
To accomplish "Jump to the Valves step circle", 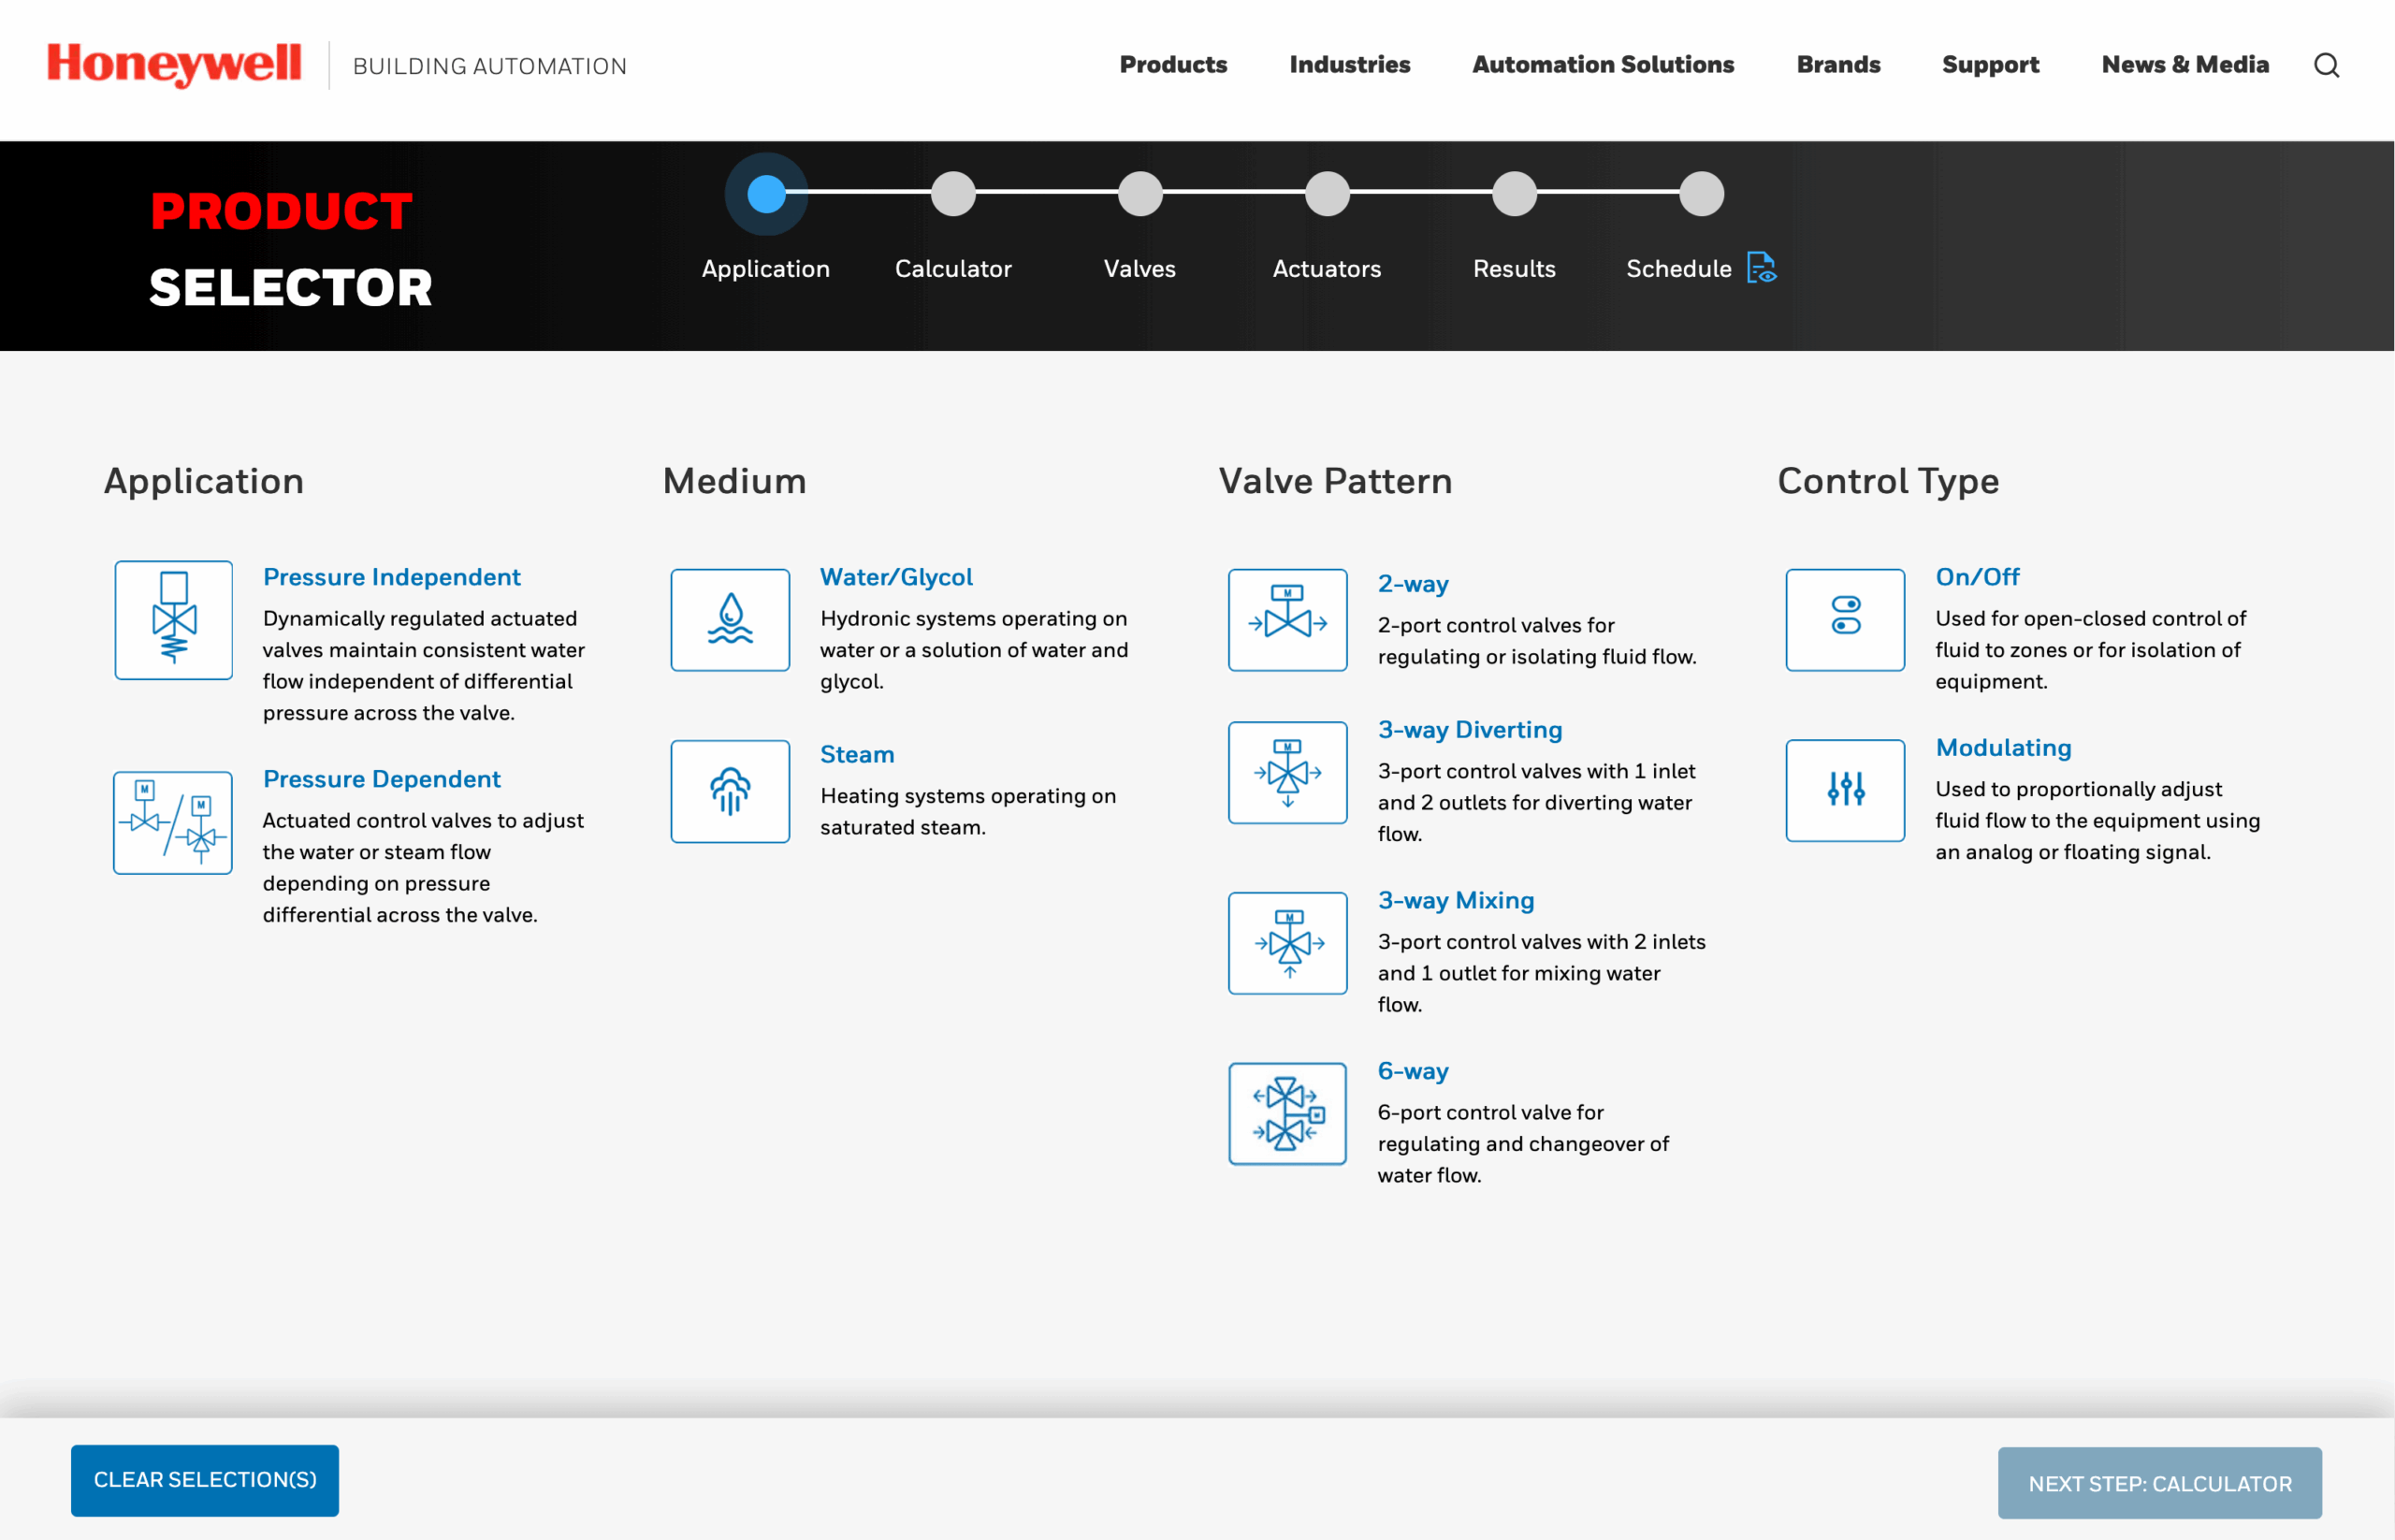I will point(1140,194).
